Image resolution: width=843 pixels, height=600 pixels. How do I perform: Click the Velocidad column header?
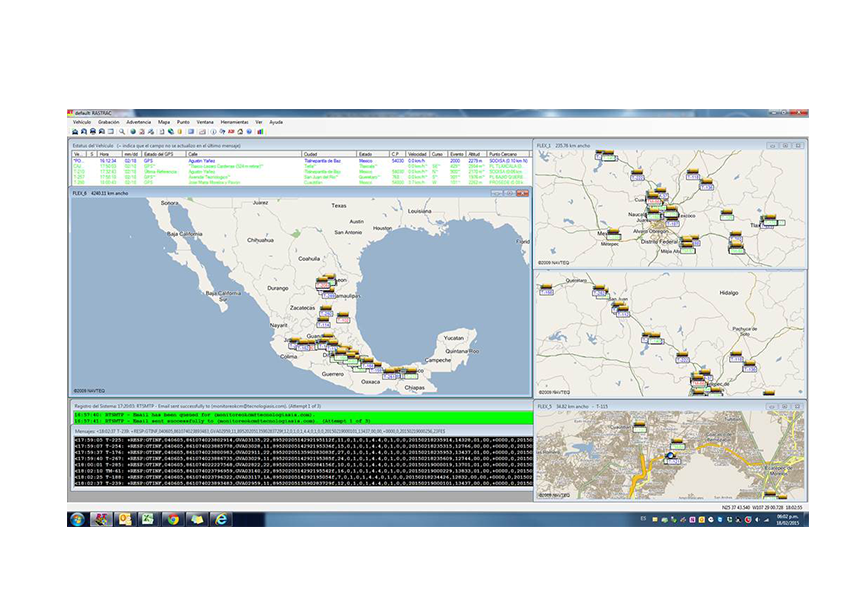[x=417, y=154]
